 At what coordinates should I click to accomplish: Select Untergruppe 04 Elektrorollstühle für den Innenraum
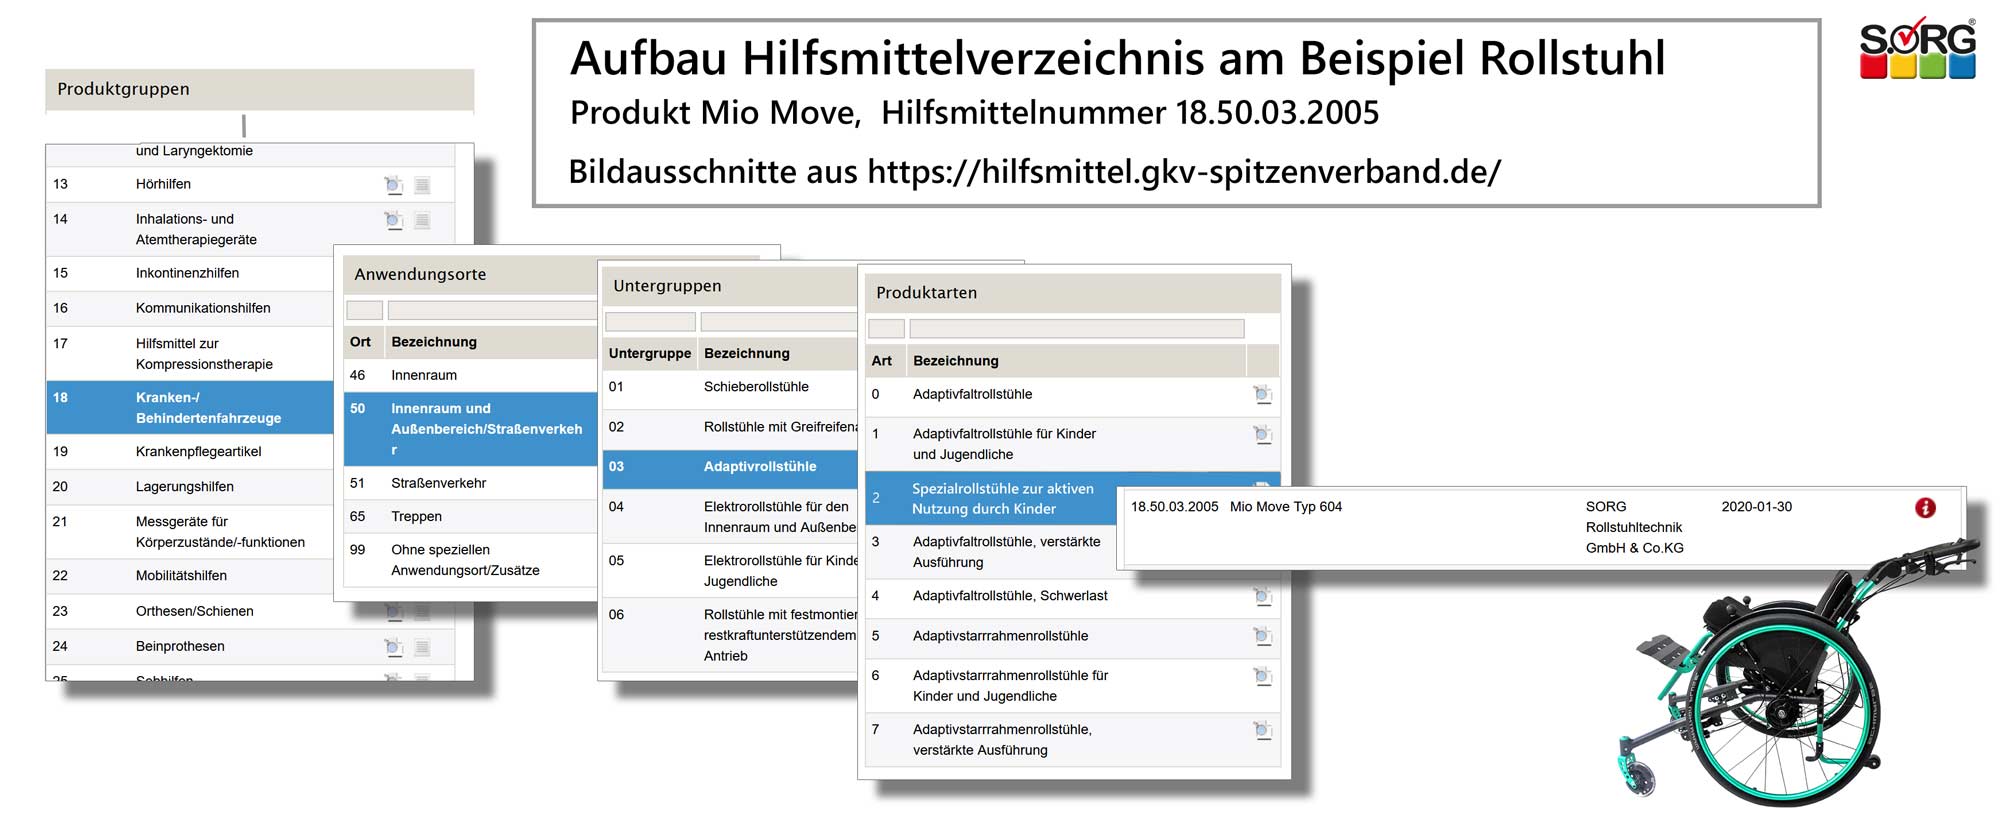coord(730,517)
